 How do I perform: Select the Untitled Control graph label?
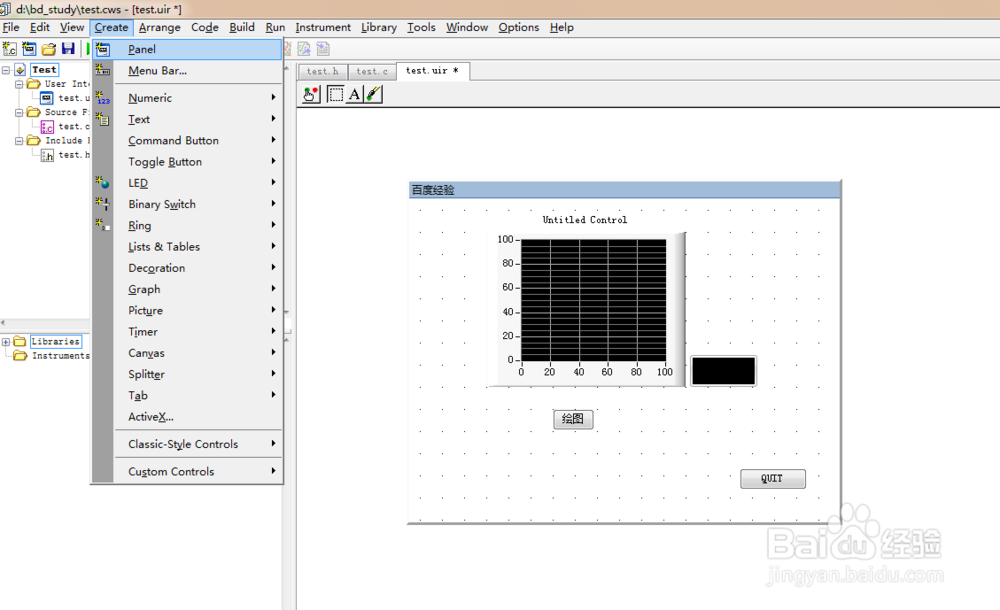(584, 219)
